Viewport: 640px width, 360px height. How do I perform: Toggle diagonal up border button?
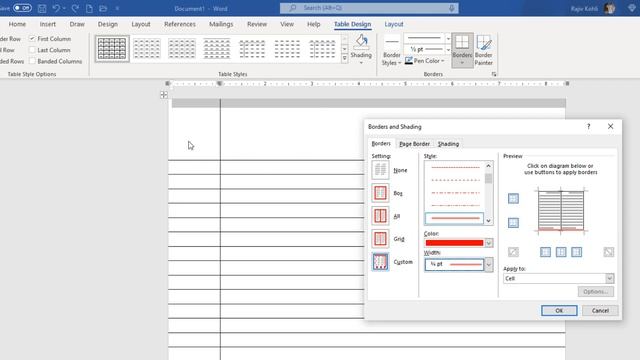click(x=513, y=252)
